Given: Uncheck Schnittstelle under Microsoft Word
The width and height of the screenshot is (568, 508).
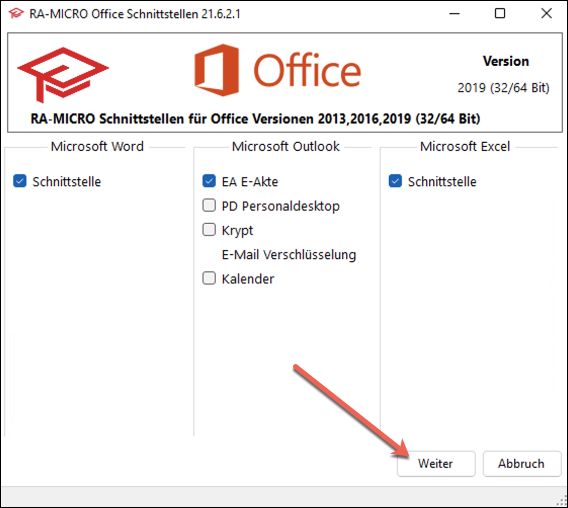Looking at the screenshot, I should (x=20, y=181).
